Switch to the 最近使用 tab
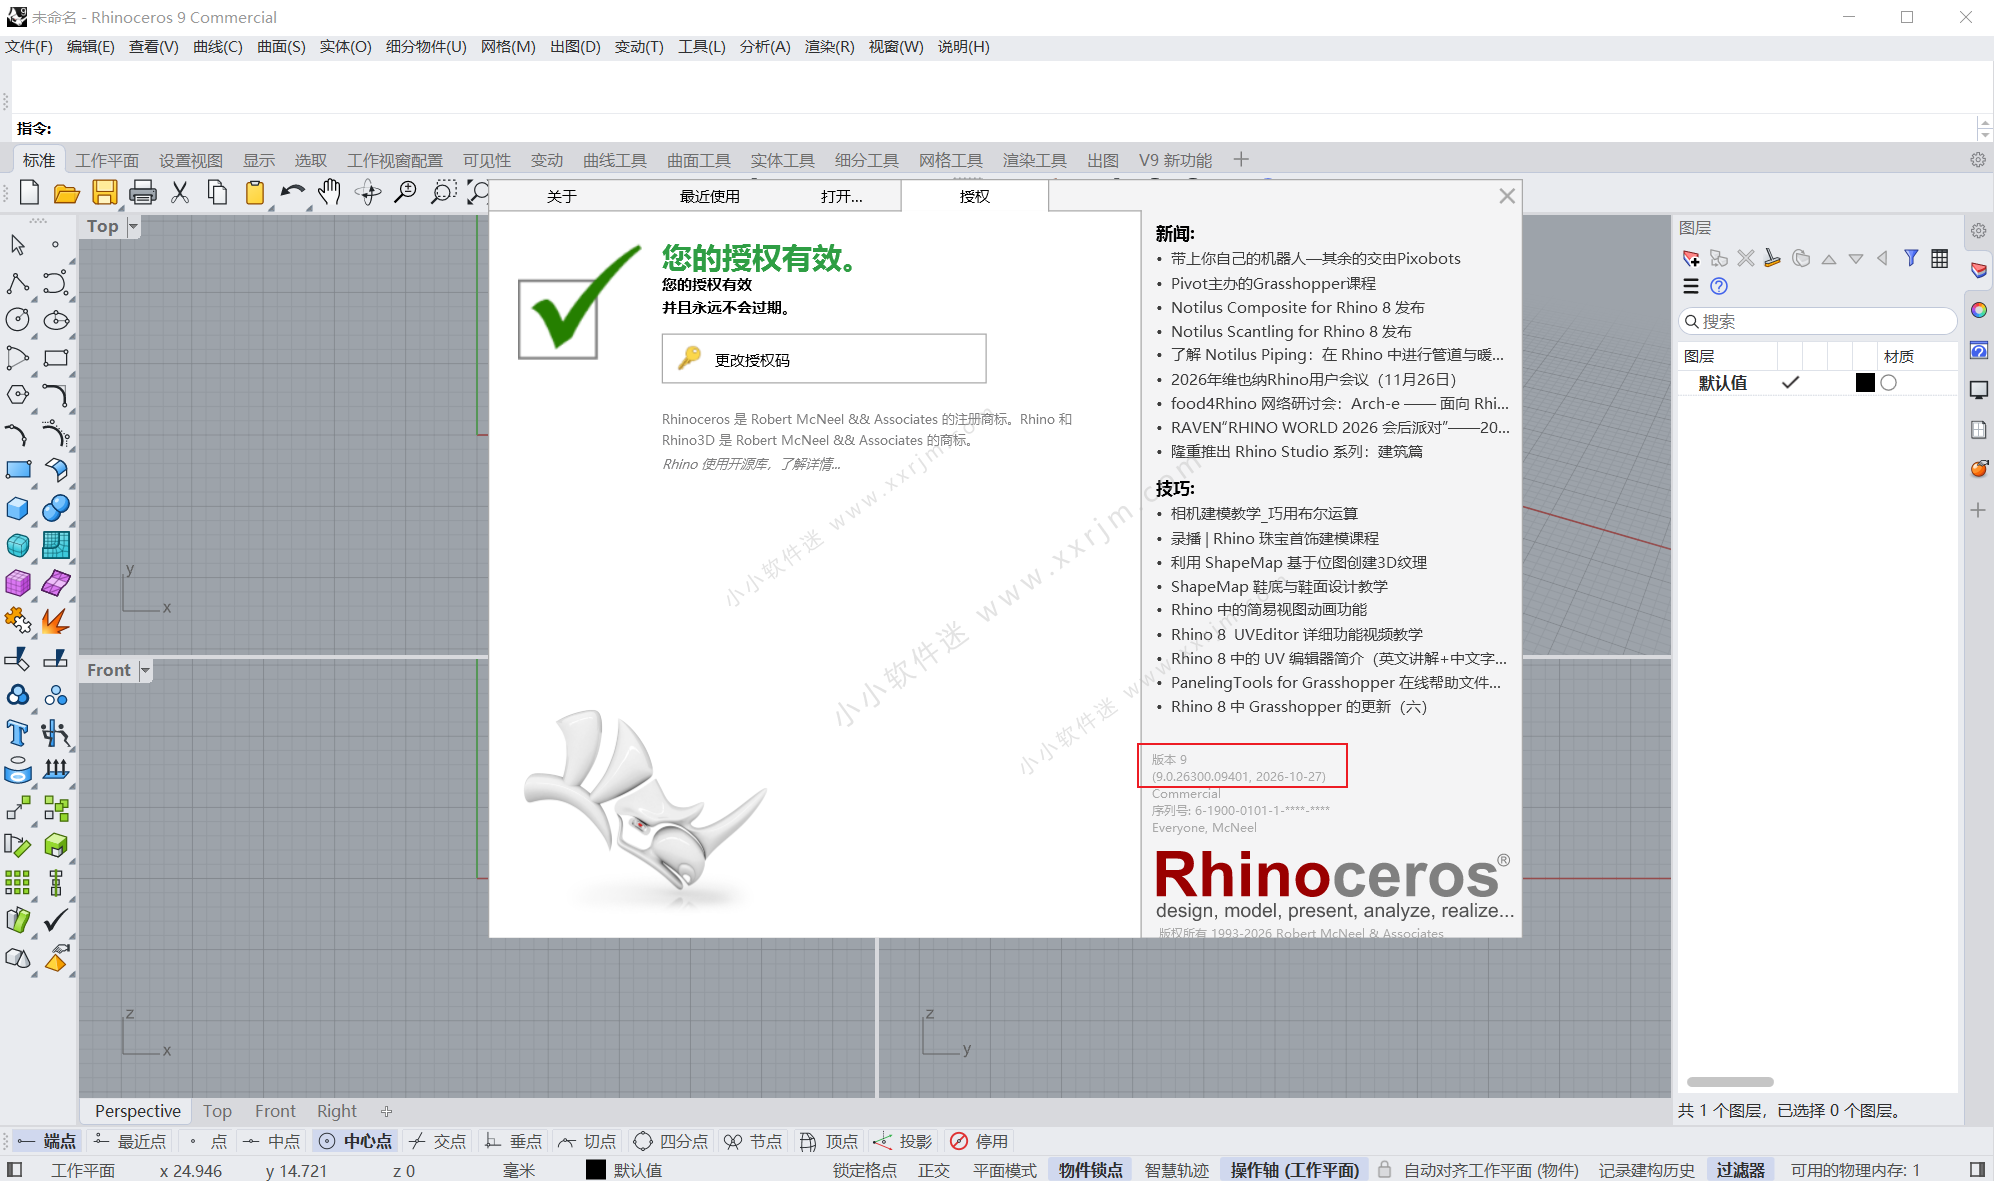Viewport: 1994px width, 1181px height. point(710,196)
